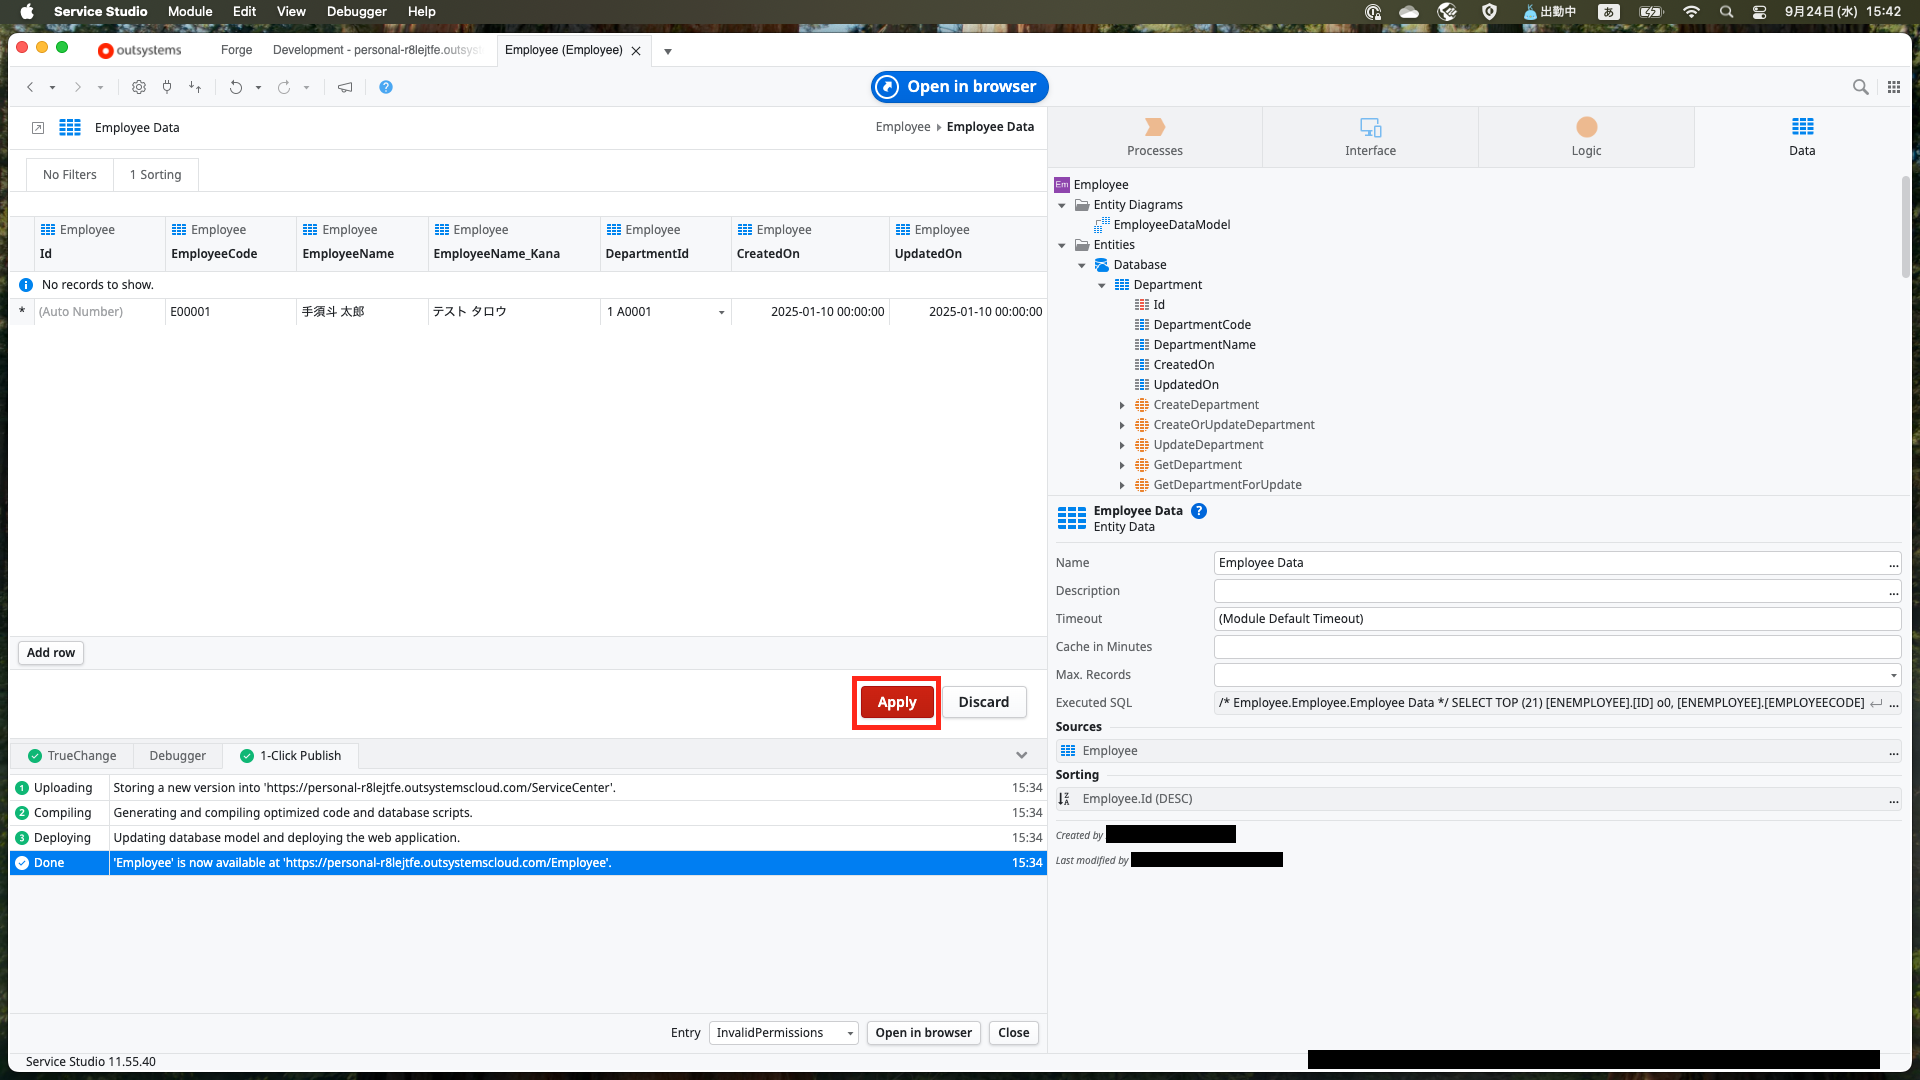The height and width of the screenshot is (1080, 1920).
Task: Collapse the Department entity node
Action: click(1102, 285)
